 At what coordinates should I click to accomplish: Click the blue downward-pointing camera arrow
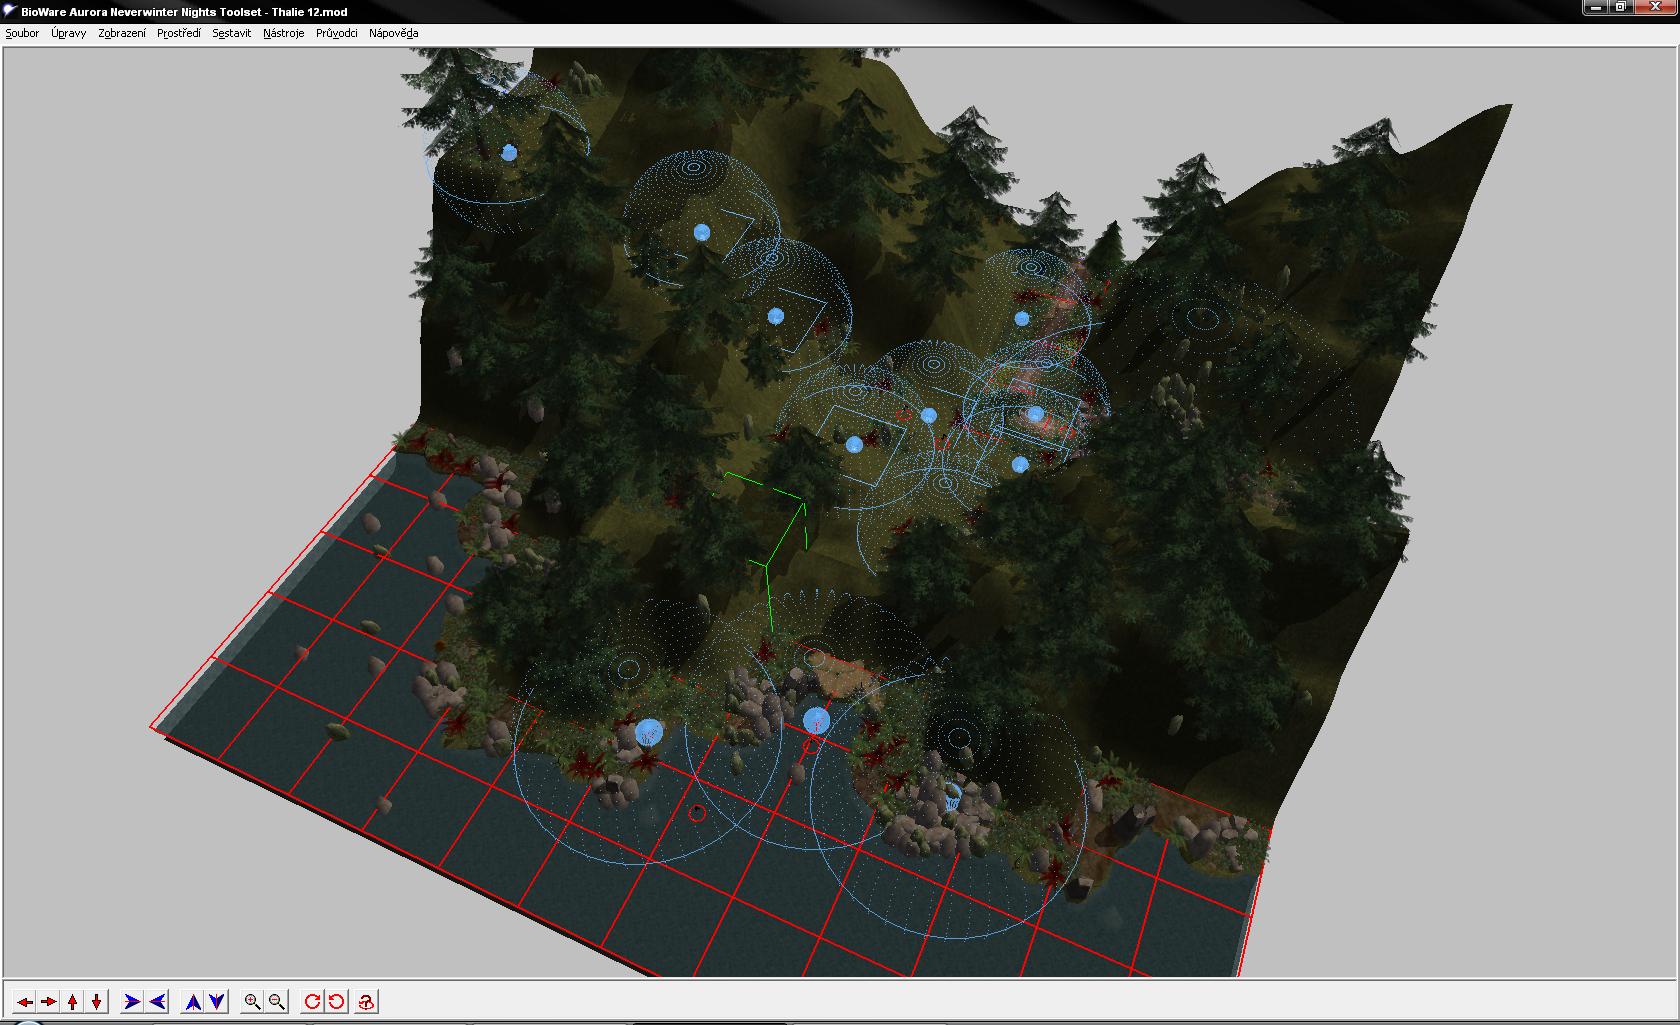(x=217, y=1001)
